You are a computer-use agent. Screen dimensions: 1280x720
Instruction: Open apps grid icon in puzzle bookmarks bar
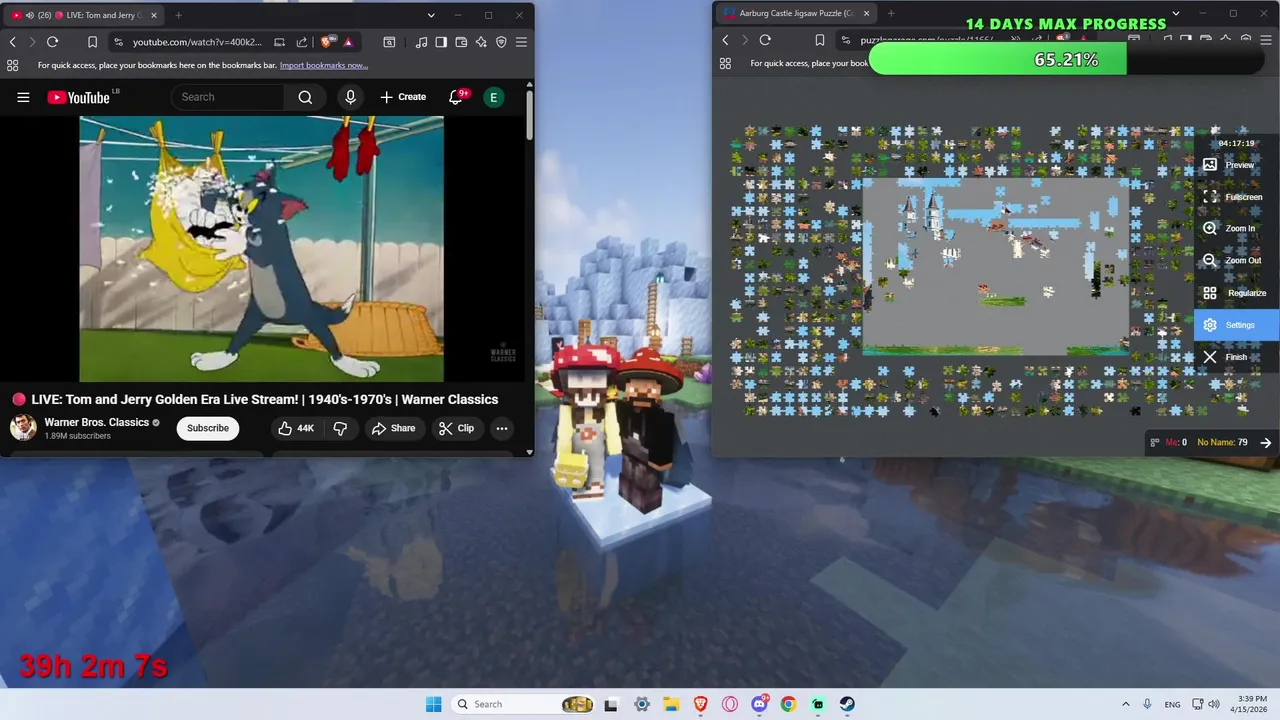tap(726, 63)
